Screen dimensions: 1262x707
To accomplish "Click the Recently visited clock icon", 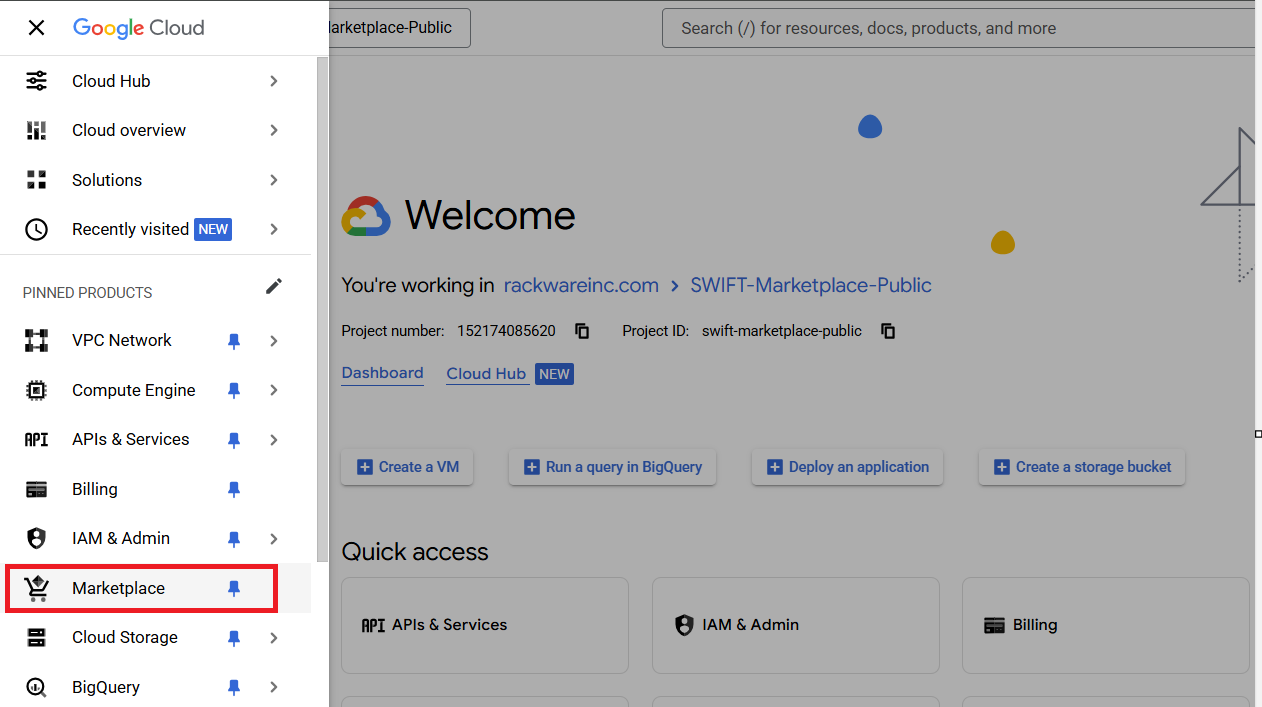I will [36, 229].
